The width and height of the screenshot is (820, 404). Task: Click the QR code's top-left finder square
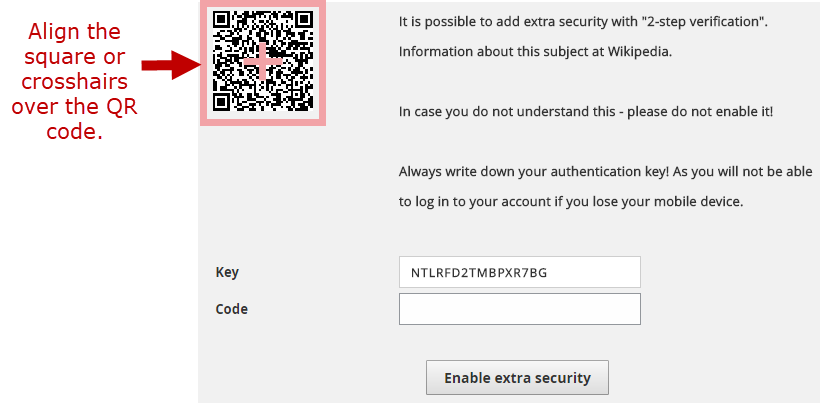pyautogui.click(x=221, y=20)
